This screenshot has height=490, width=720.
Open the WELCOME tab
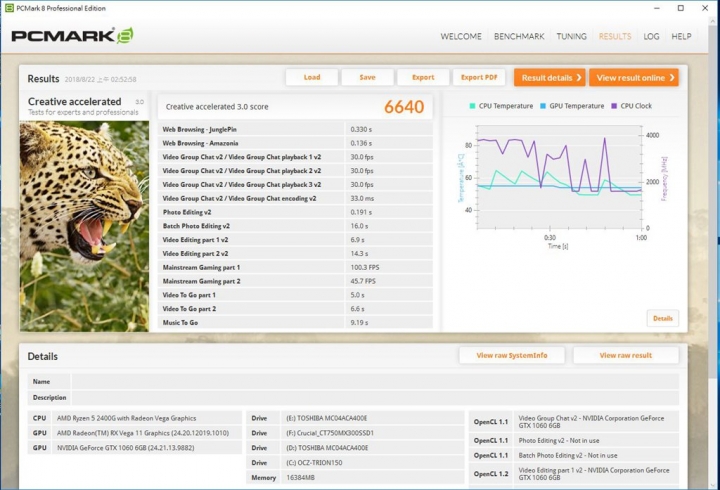click(x=461, y=36)
